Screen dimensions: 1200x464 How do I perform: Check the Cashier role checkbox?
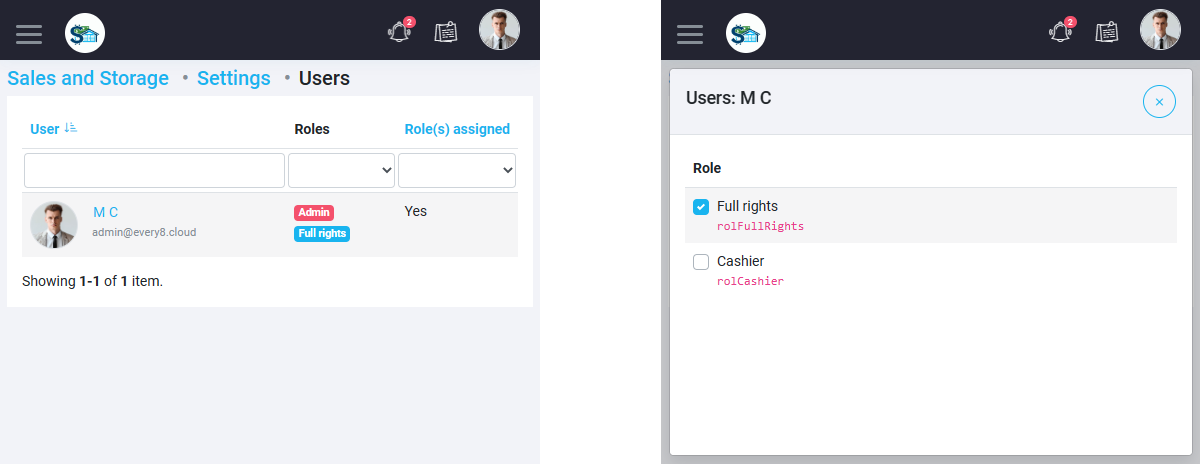(701, 262)
